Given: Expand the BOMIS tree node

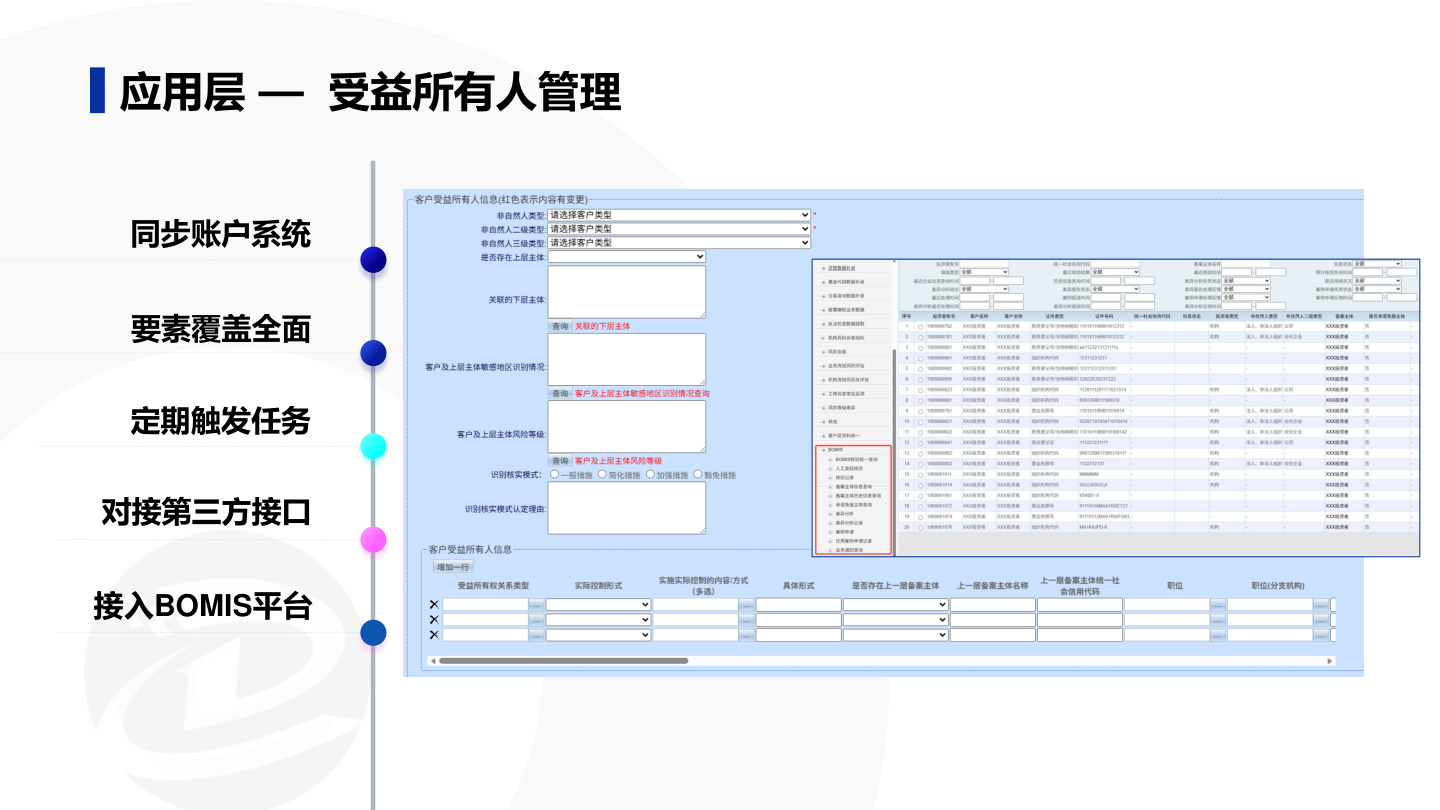Looking at the screenshot, I should (823, 450).
